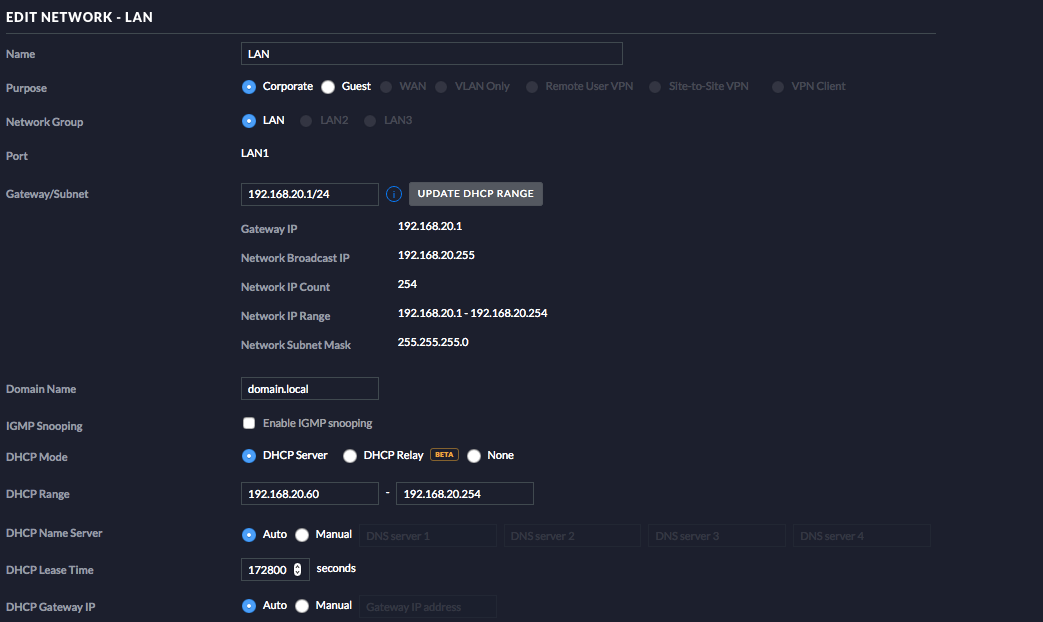
Task: Click the Network IP Range value text
Action: click(472, 313)
